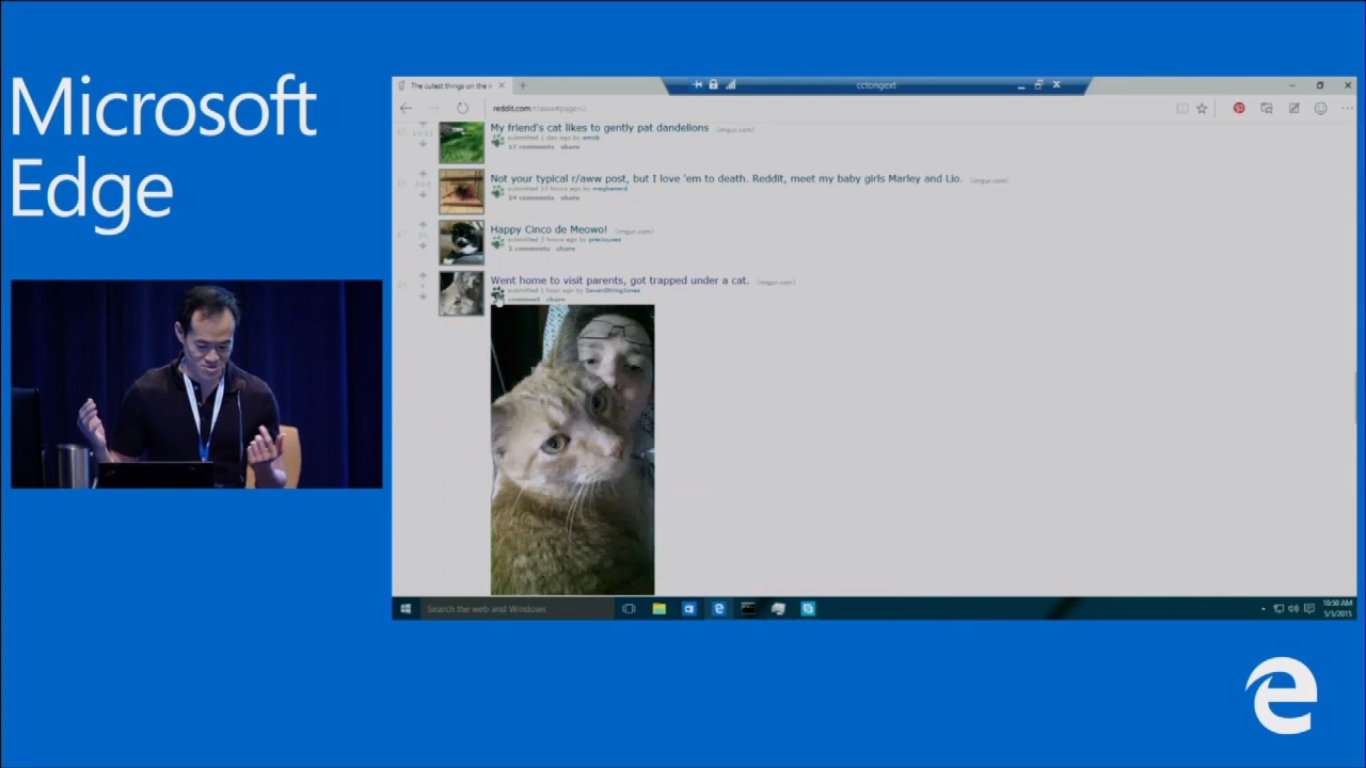Open 'Happy Cinco de Meowo!' post
The width and height of the screenshot is (1366, 768).
point(548,230)
